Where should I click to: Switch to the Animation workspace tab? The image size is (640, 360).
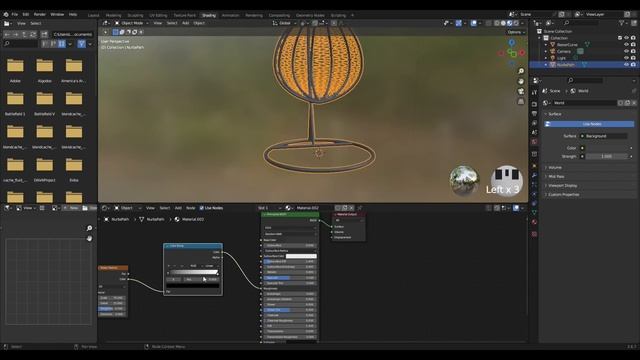click(x=230, y=15)
